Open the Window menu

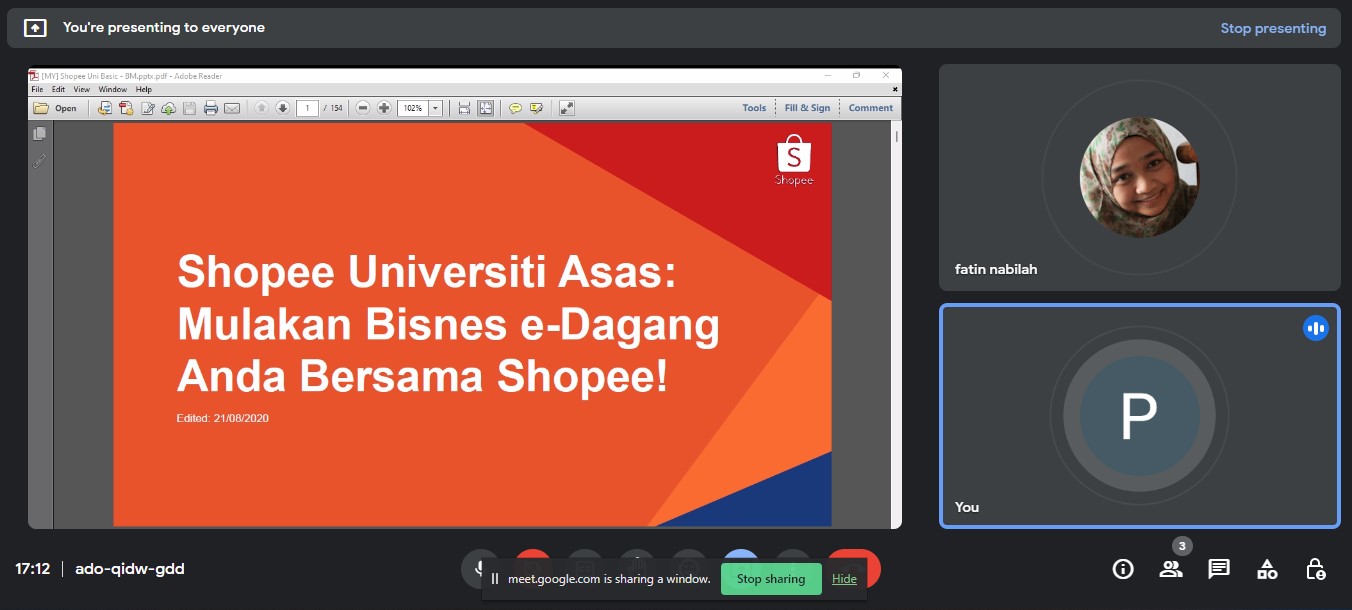coord(113,90)
